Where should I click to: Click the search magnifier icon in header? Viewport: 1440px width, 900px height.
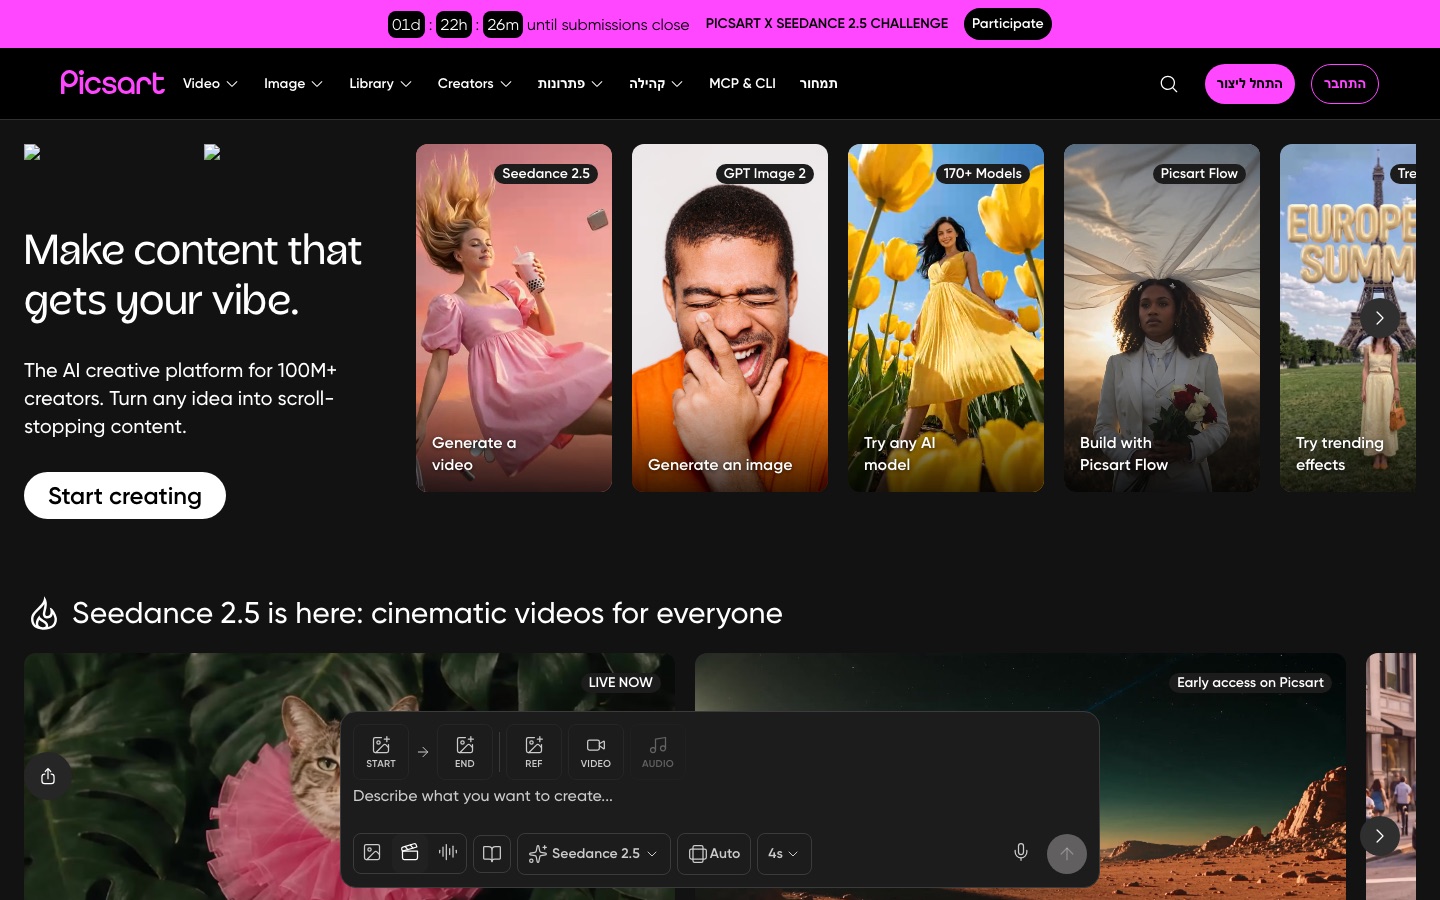(x=1168, y=84)
